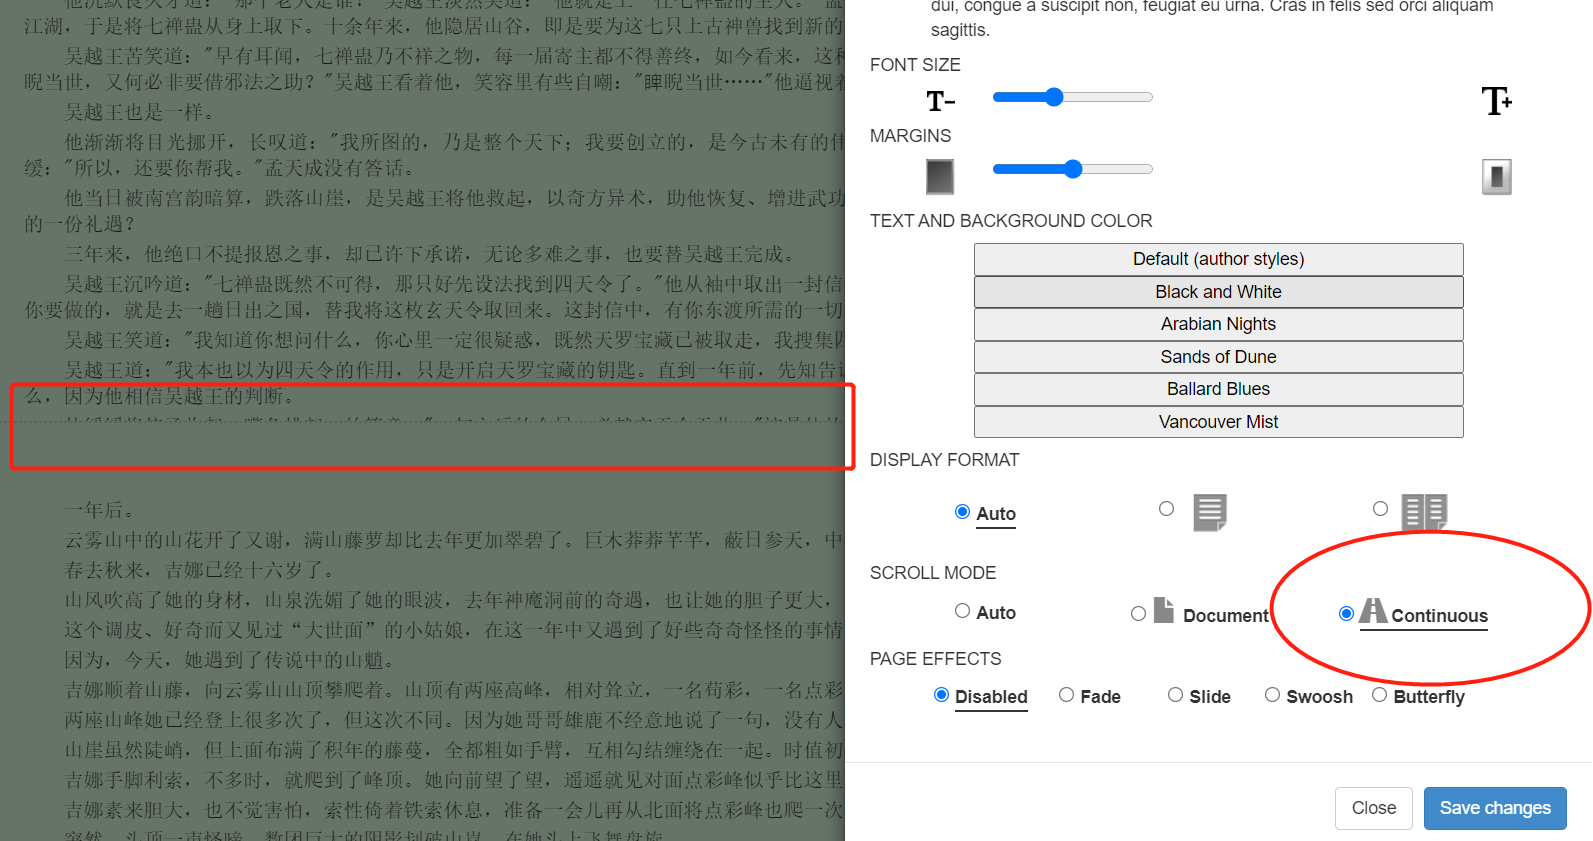This screenshot has height=841, width=1593.
Task: Select Document scroll mode radio button
Action: coord(1138,614)
